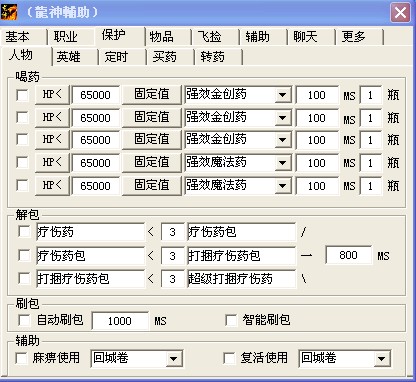Toggle HP< button in fourth potion row

(x=52, y=162)
